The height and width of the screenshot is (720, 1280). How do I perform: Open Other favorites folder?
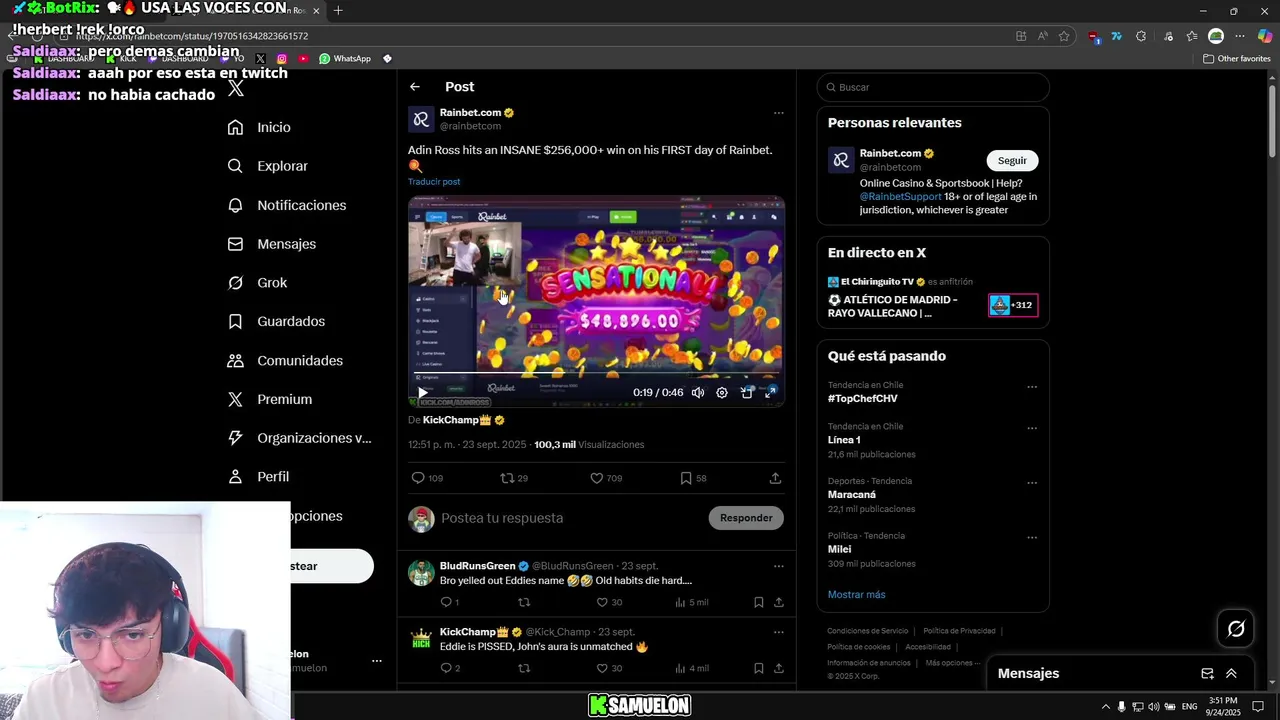click(1237, 59)
